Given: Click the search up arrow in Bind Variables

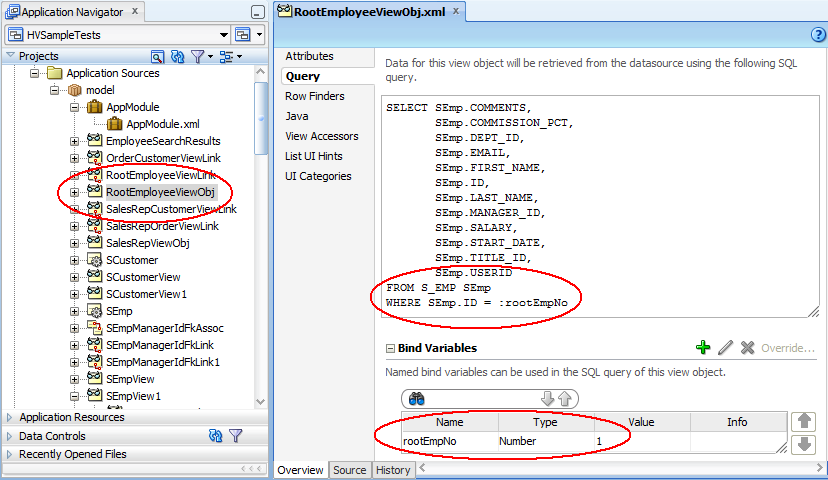Looking at the screenshot, I should (565, 399).
